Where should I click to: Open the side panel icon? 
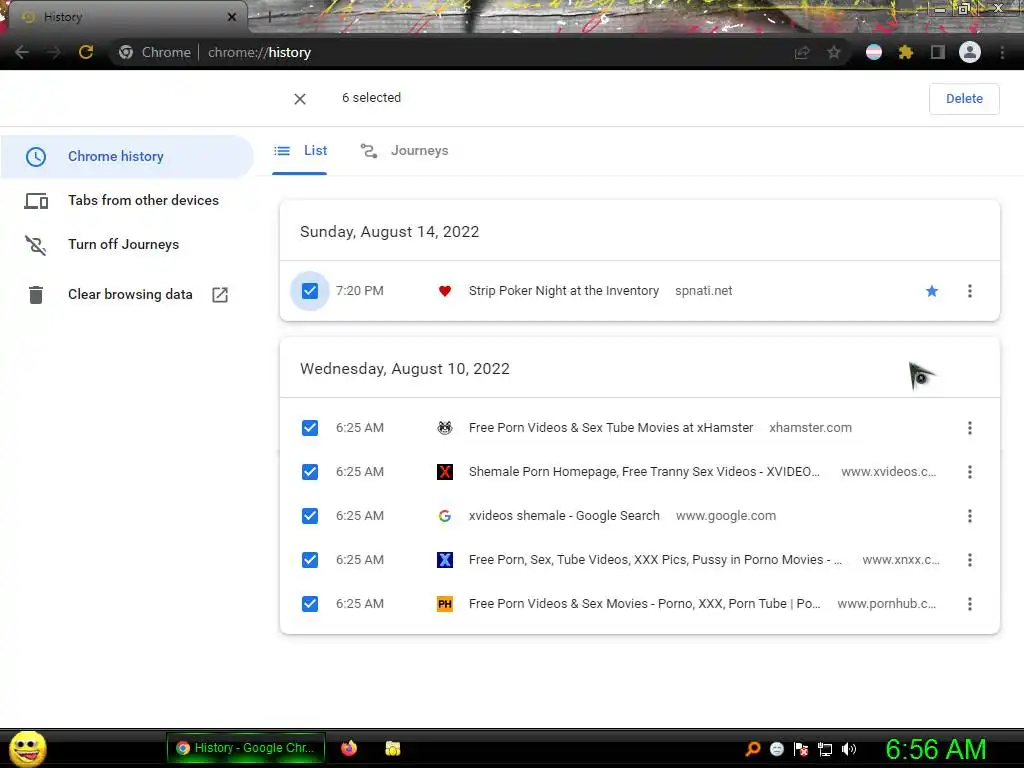[938, 52]
